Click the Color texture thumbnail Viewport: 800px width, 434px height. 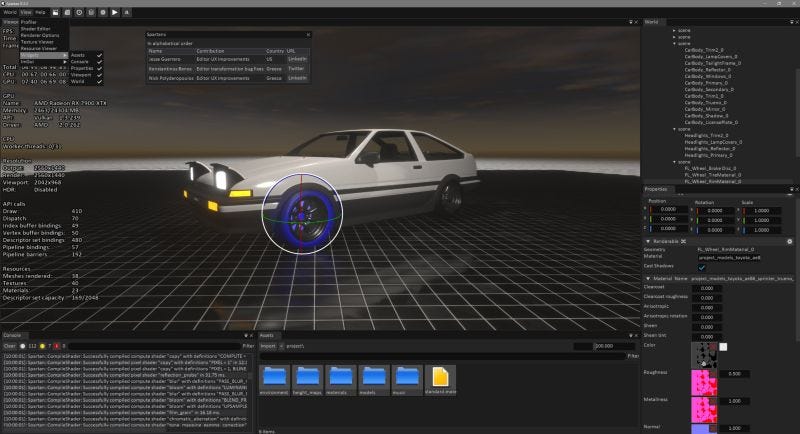[x=704, y=355]
